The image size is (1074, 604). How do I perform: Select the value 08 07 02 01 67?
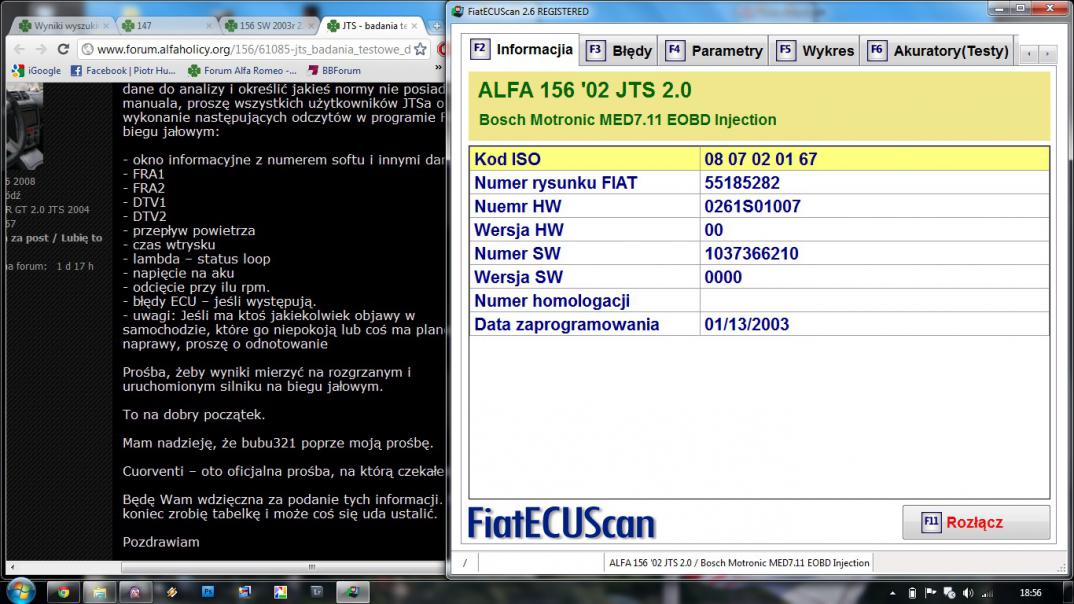[760, 159]
